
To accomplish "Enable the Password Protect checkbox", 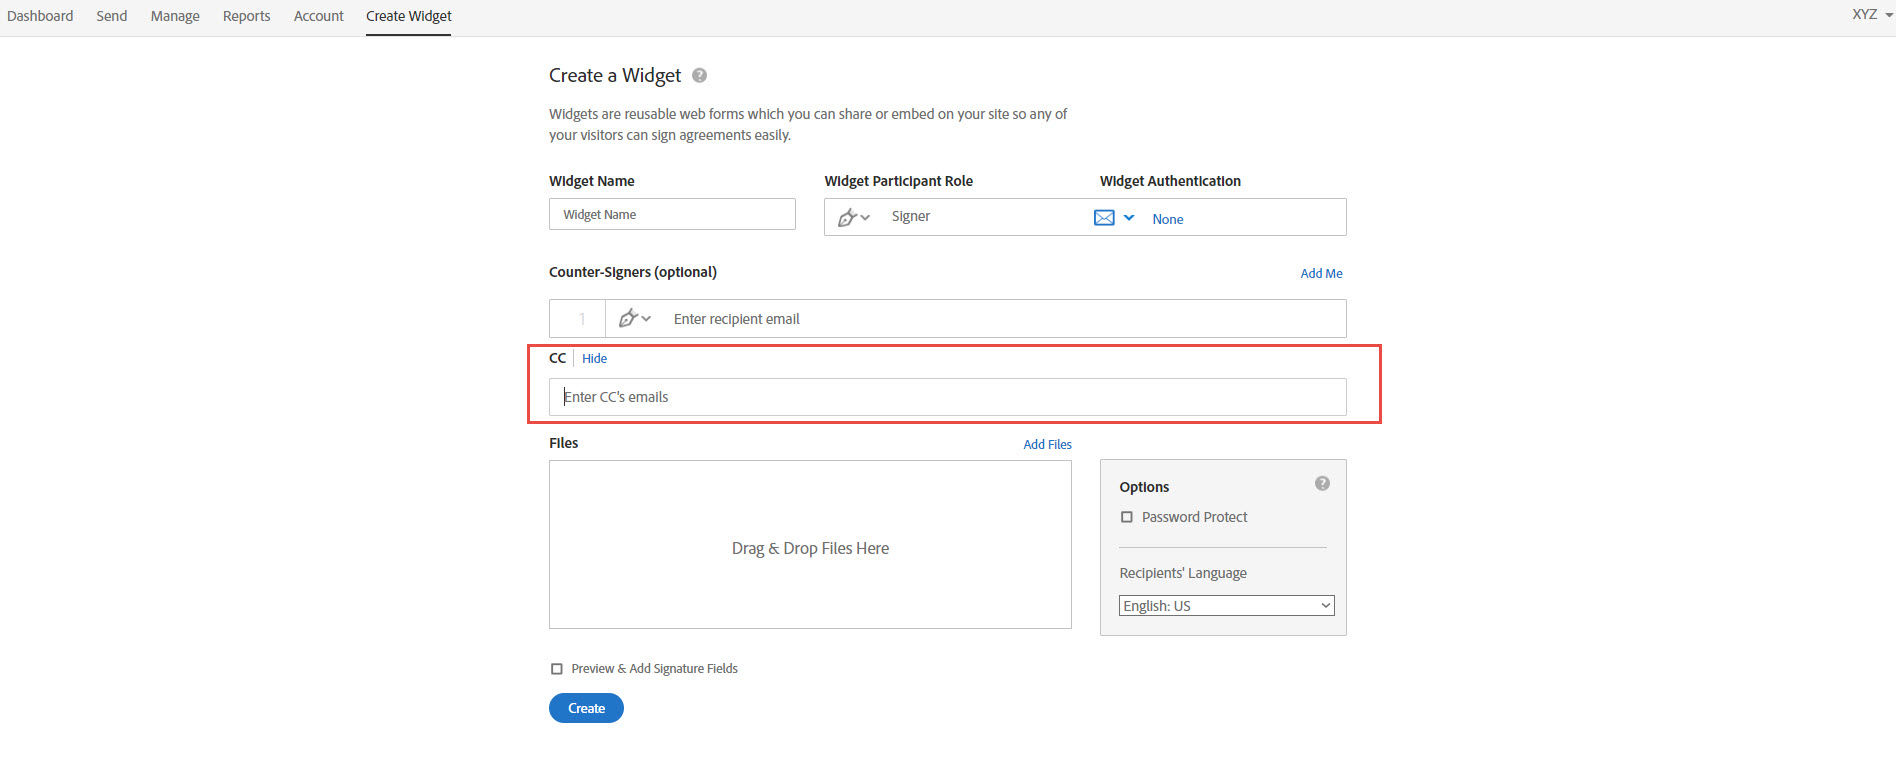I will coord(1127,517).
